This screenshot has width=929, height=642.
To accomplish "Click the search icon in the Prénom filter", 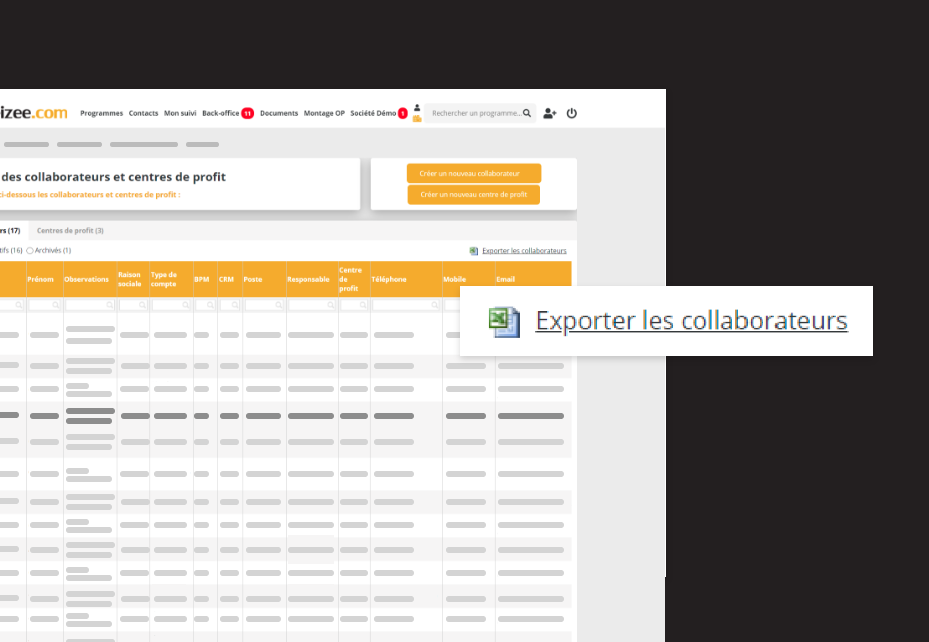I will (55, 305).
